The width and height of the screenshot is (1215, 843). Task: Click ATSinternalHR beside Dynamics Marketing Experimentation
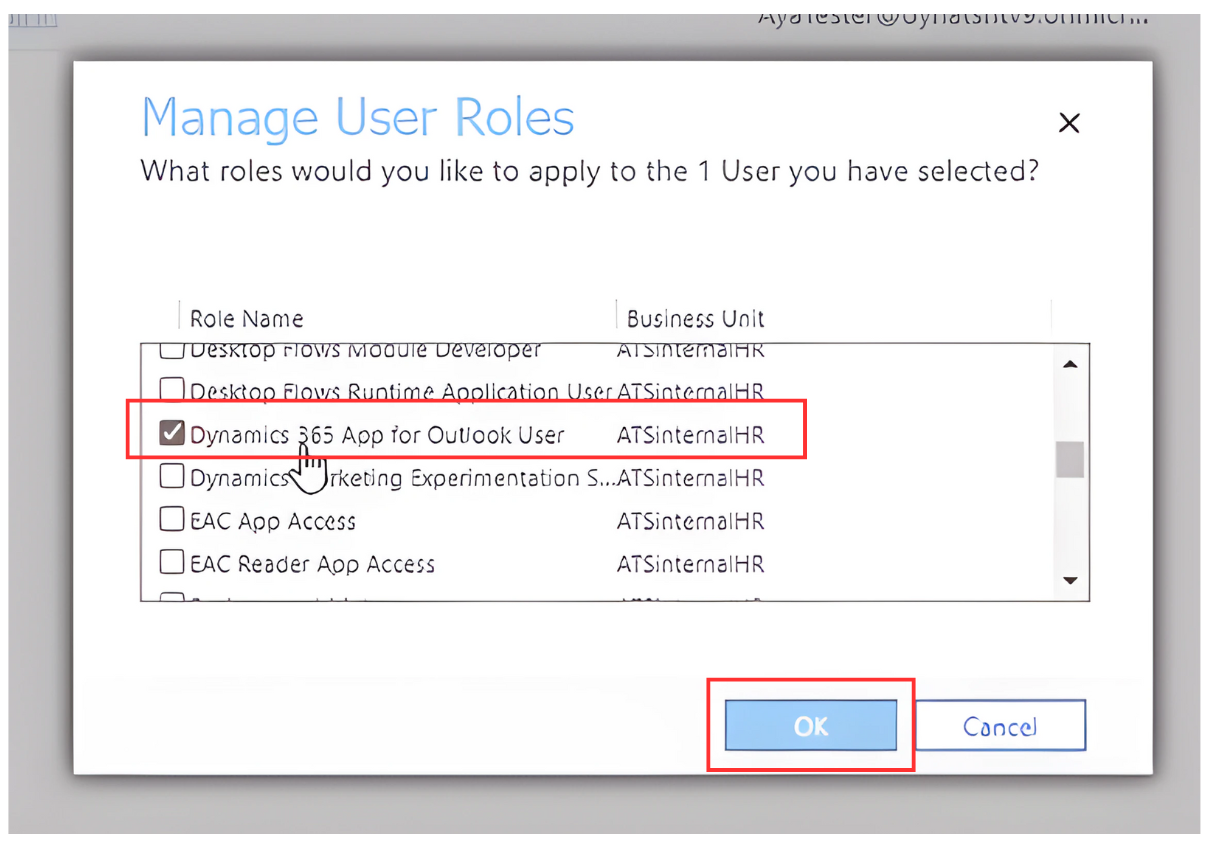coord(691,478)
